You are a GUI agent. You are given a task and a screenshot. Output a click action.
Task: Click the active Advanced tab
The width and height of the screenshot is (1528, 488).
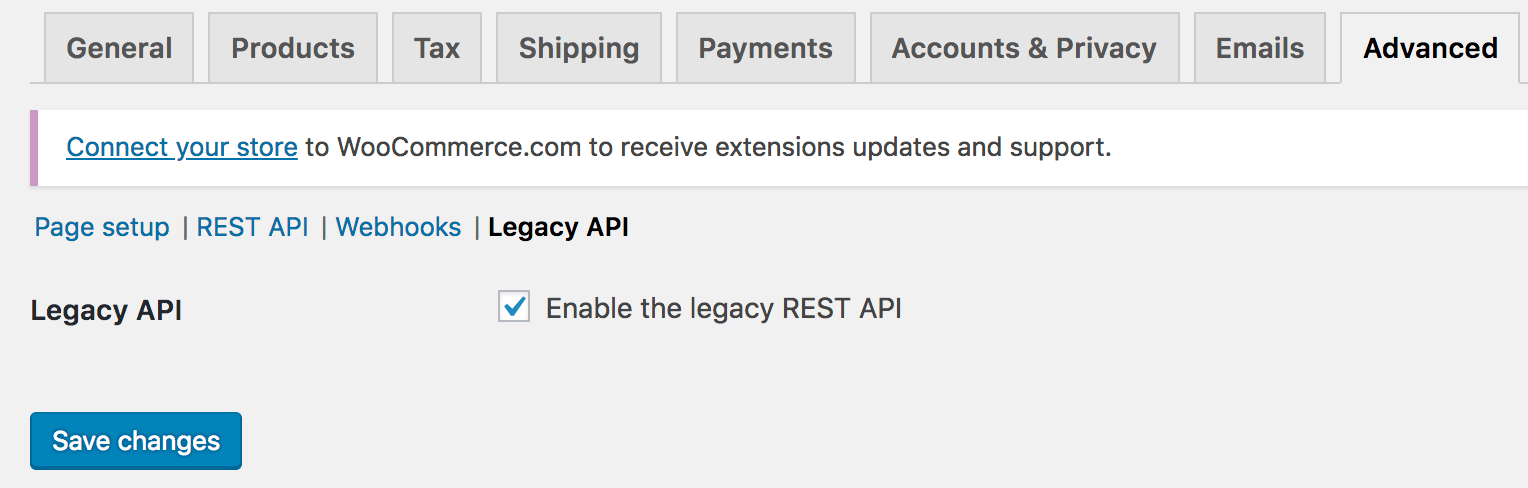1430,48
